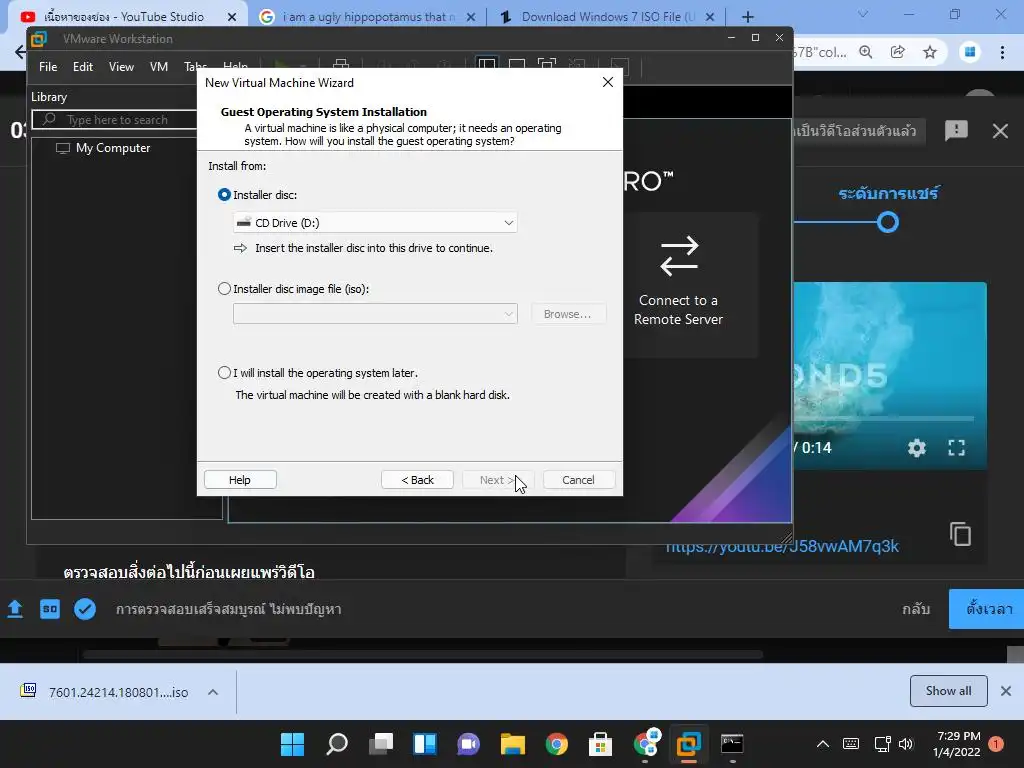Screen dimensions: 1024x768
Task: Open Chat app from taskbar
Action: pos(468,744)
